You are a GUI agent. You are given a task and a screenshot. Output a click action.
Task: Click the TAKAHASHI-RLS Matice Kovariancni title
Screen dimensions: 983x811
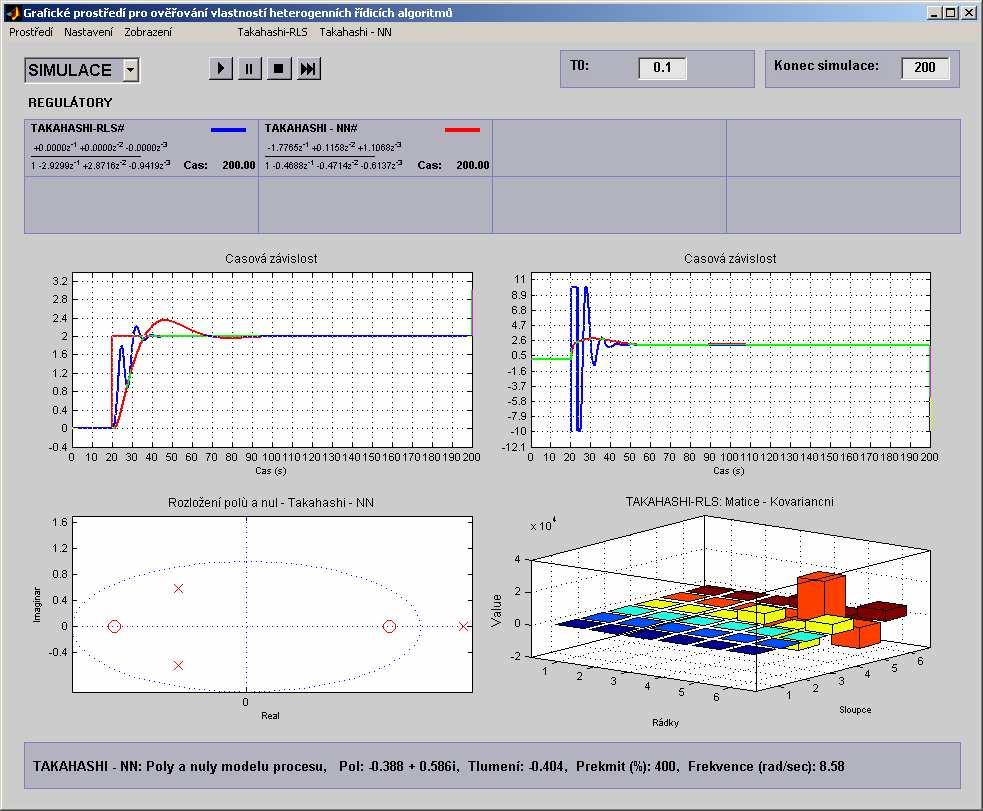pos(730,501)
